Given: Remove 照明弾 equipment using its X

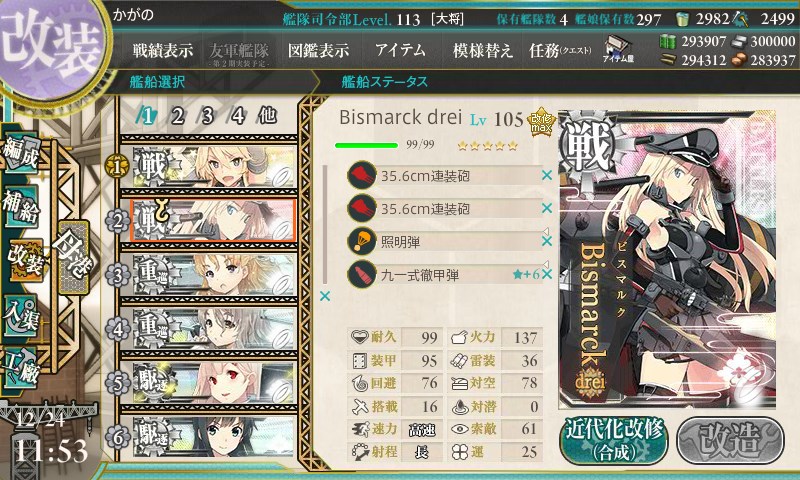Looking at the screenshot, I should coord(546,241).
